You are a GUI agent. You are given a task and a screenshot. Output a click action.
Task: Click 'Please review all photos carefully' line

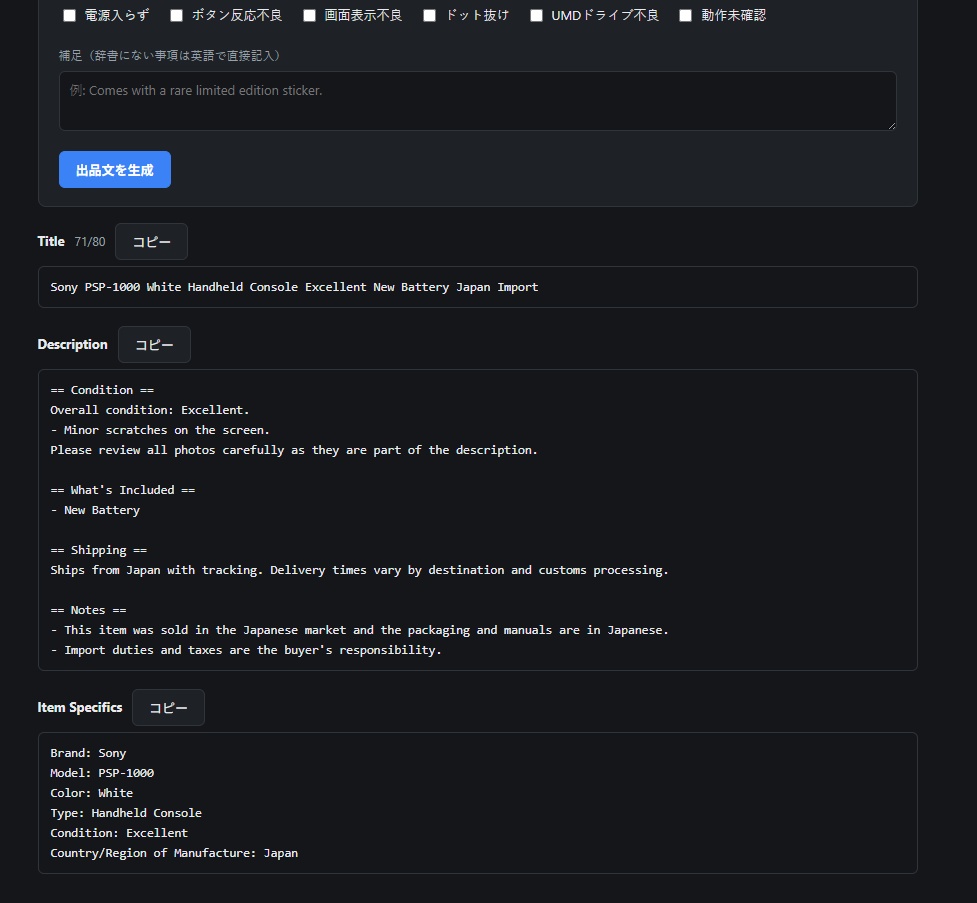[x=293, y=450]
